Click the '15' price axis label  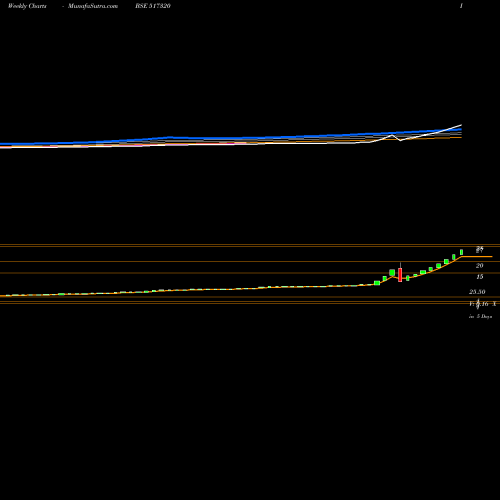tap(480, 277)
